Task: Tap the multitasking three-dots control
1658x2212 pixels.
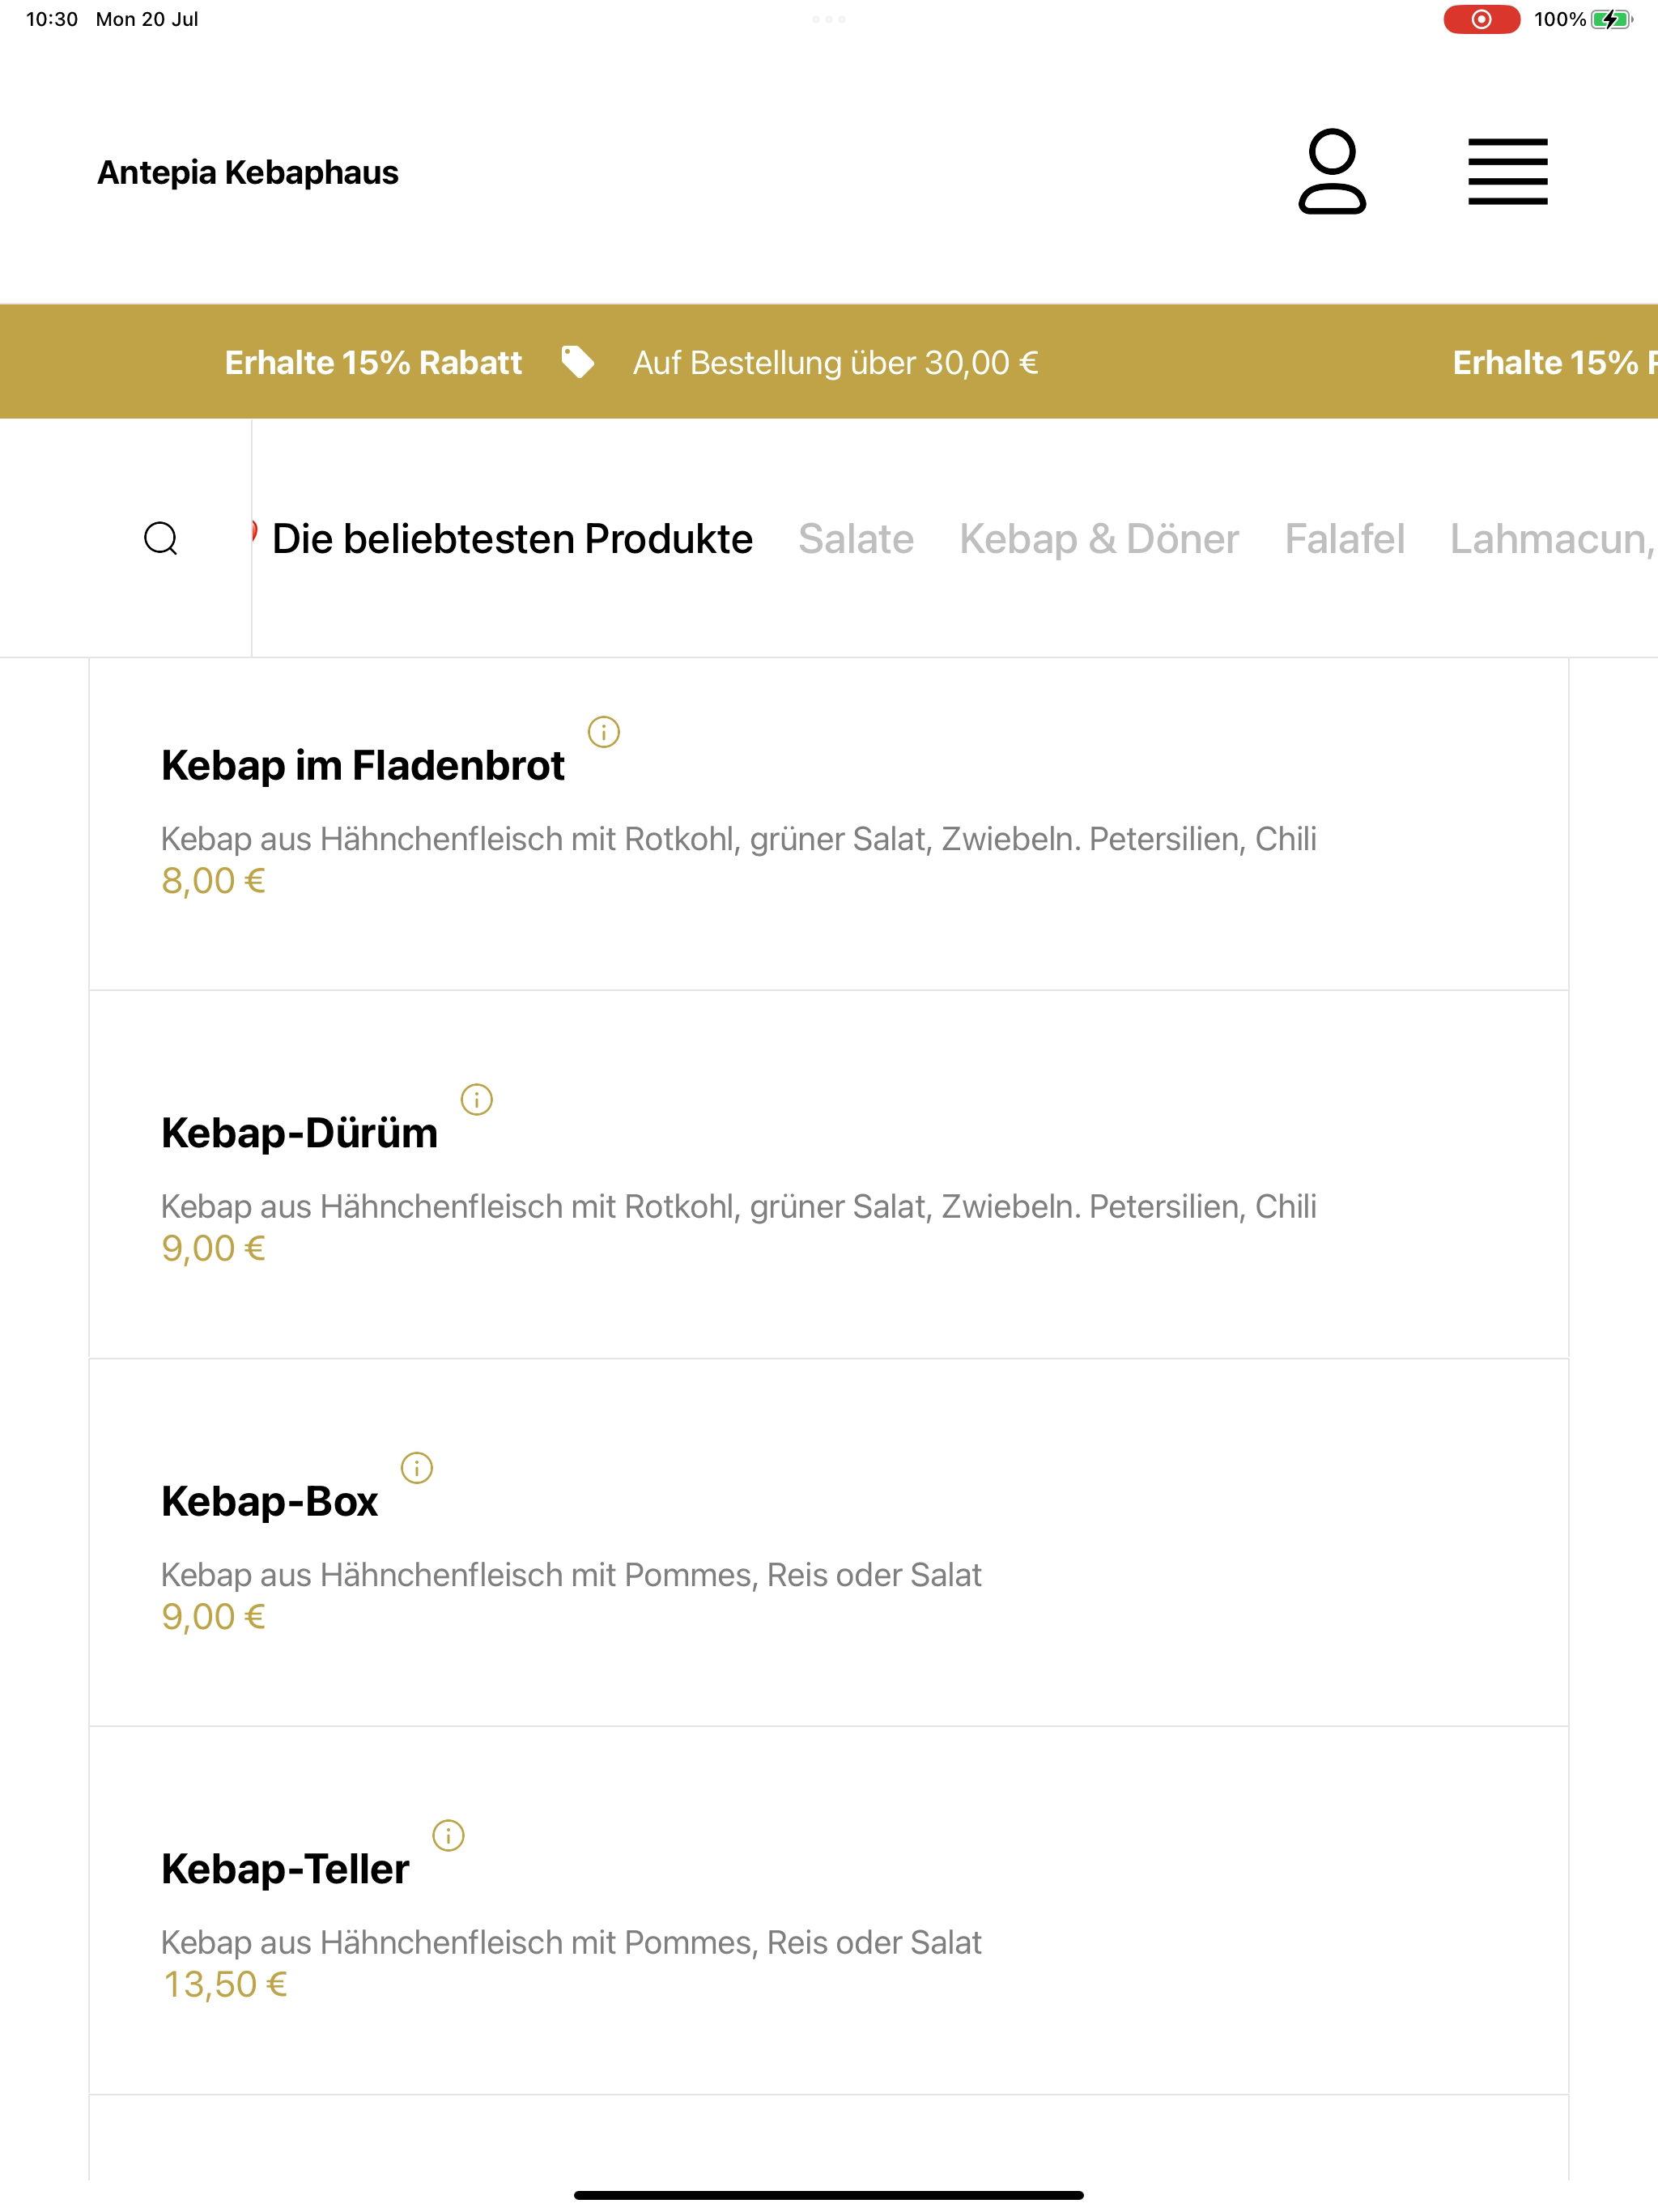Action: click(829, 19)
